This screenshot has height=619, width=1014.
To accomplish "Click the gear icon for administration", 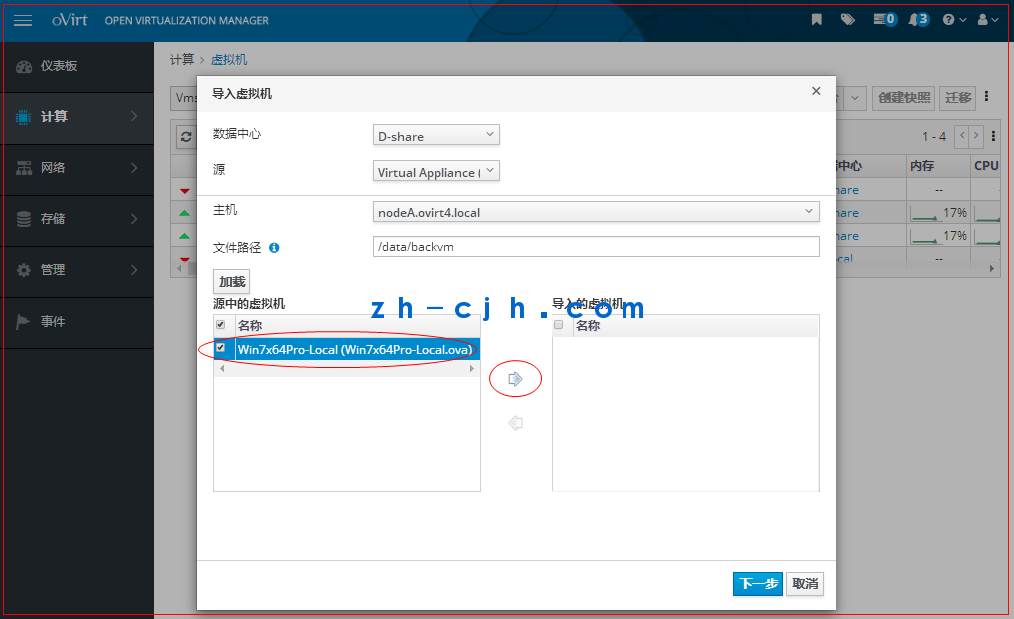I will tap(24, 270).
